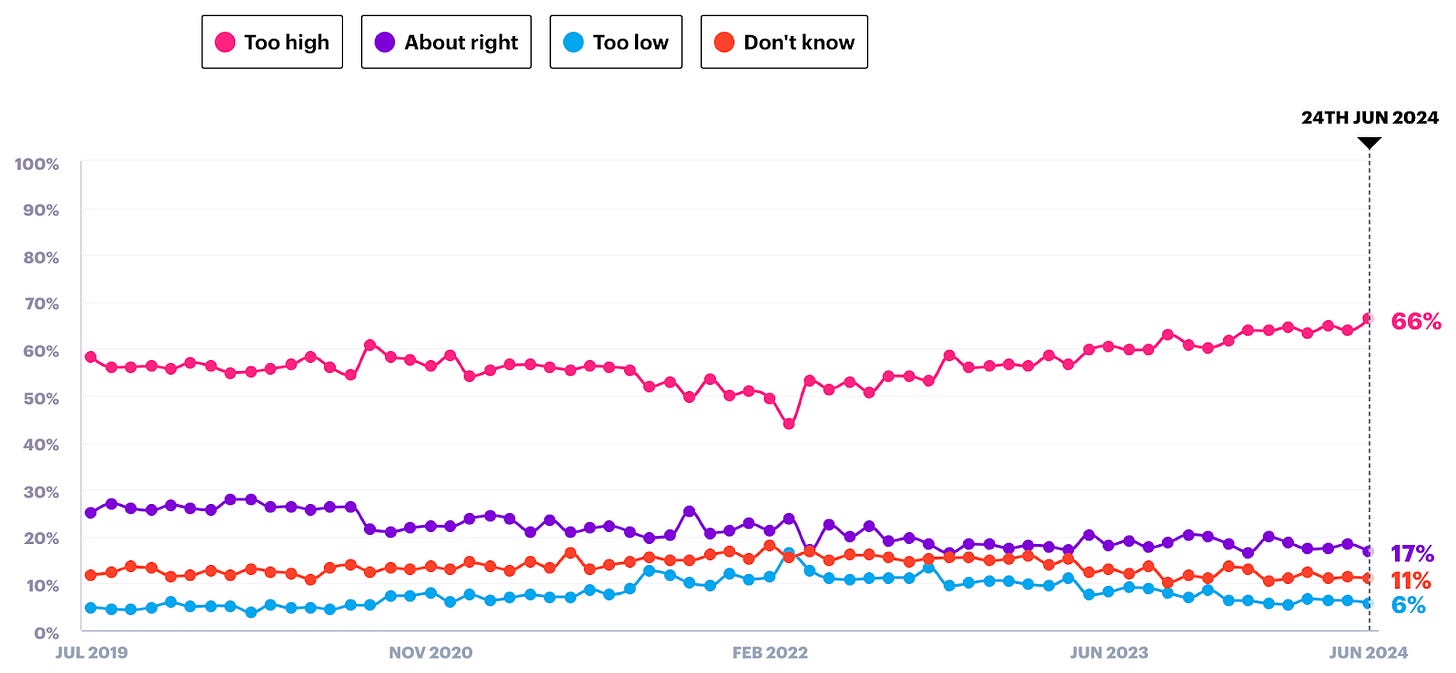The width and height of the screenshot is (1456, 673).
Task: Select the 66% Too high end label
Action: (x=1416, y=321)
